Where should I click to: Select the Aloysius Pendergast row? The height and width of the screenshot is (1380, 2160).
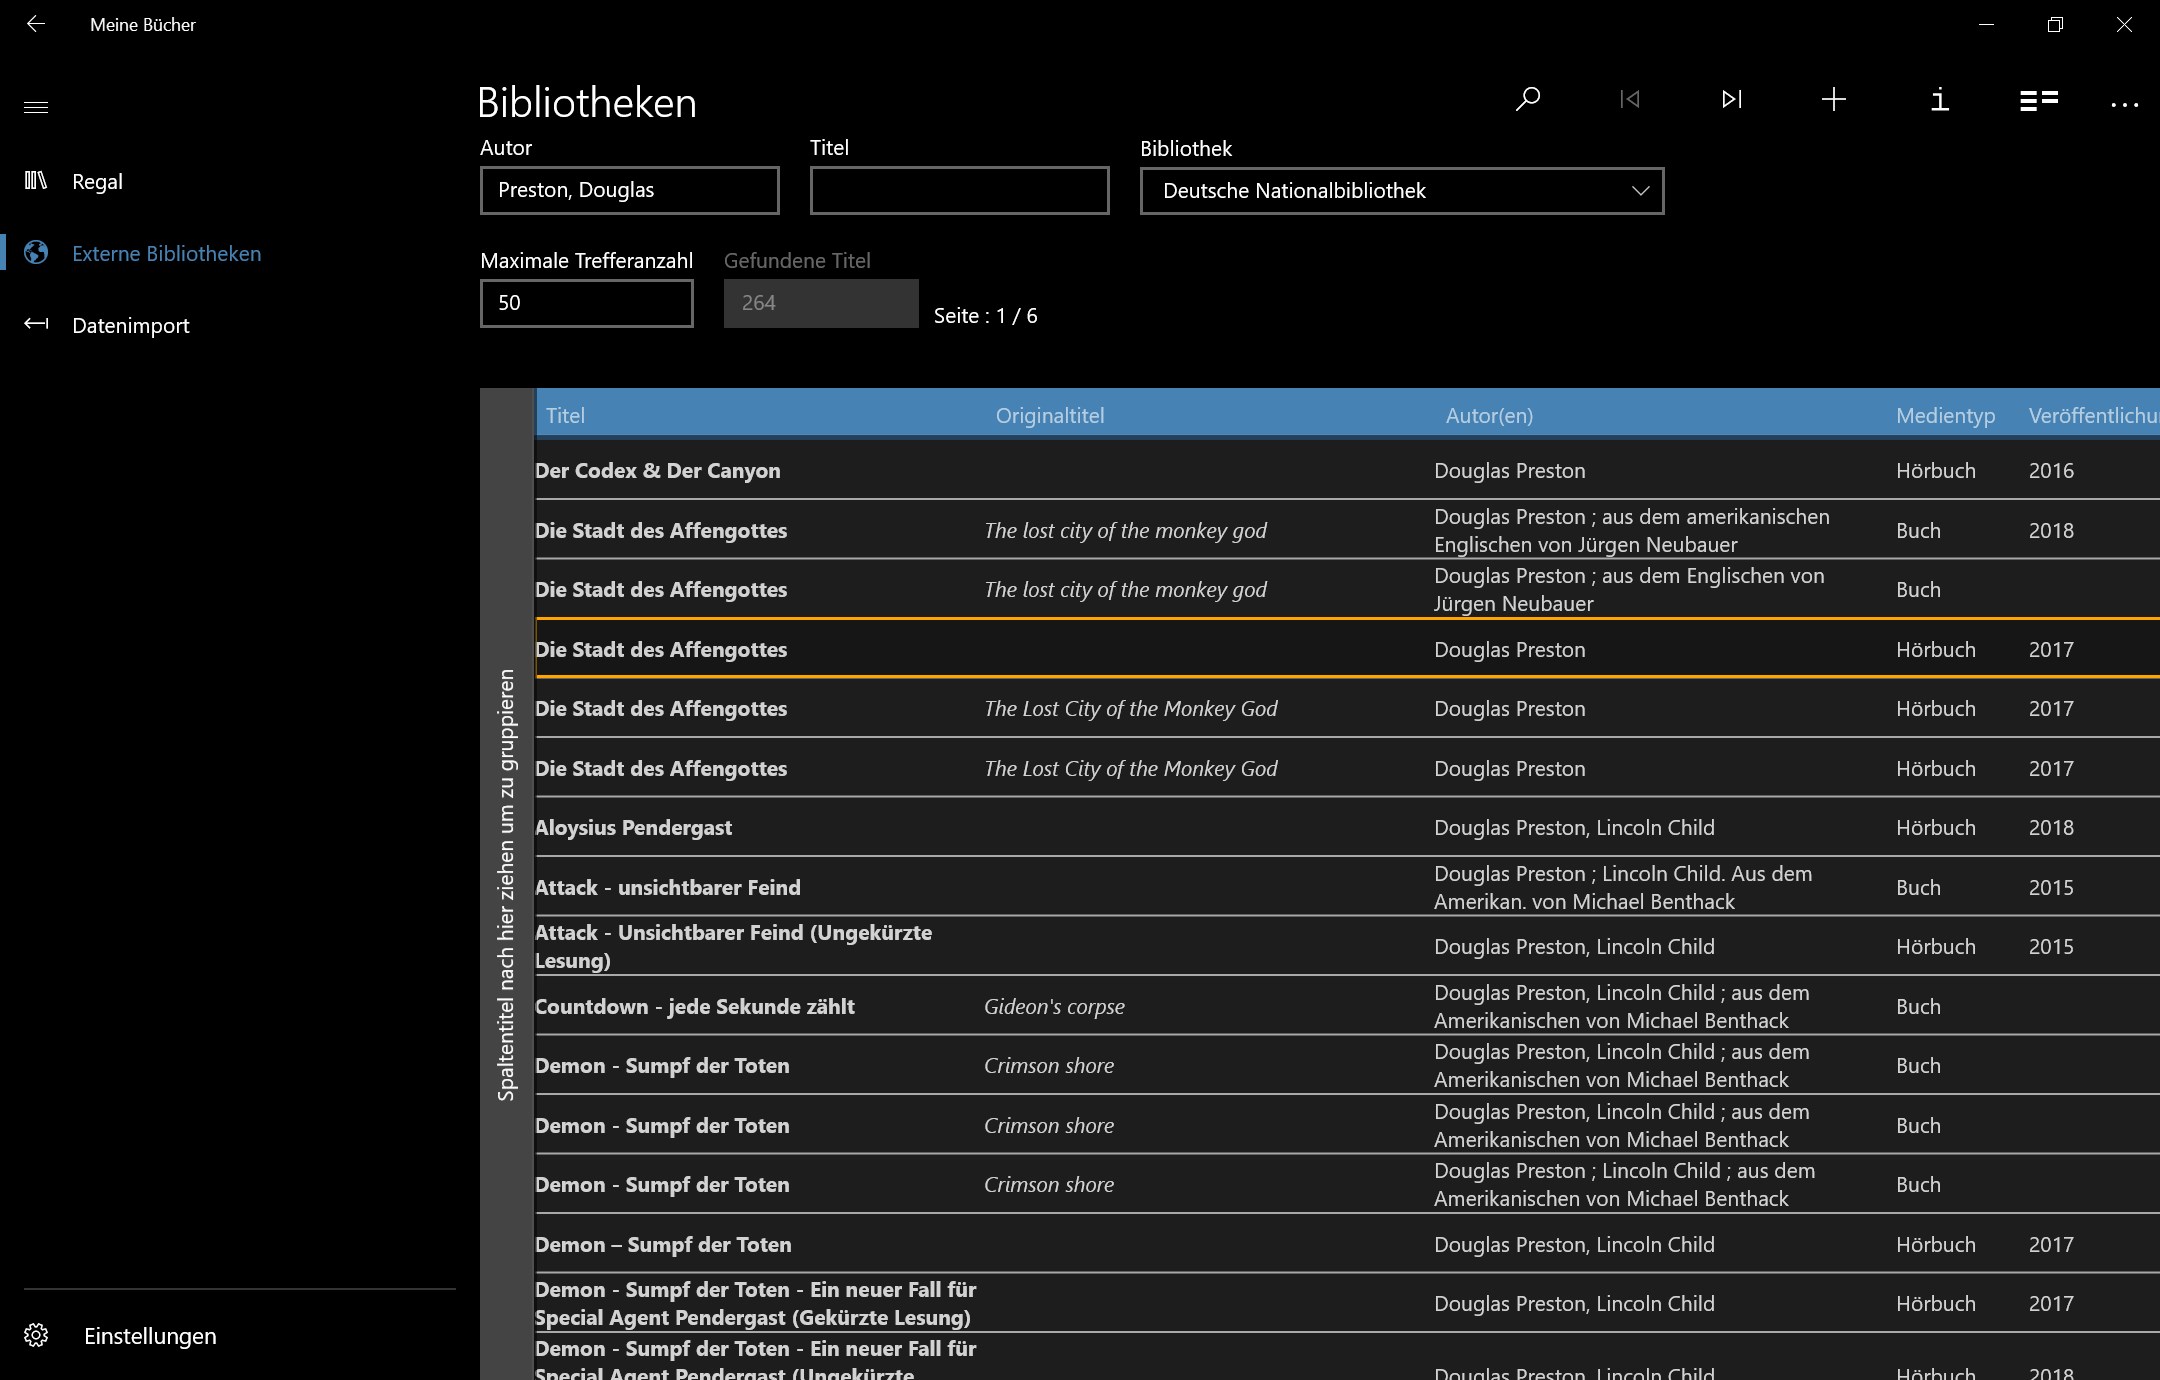coord(1347,827)
